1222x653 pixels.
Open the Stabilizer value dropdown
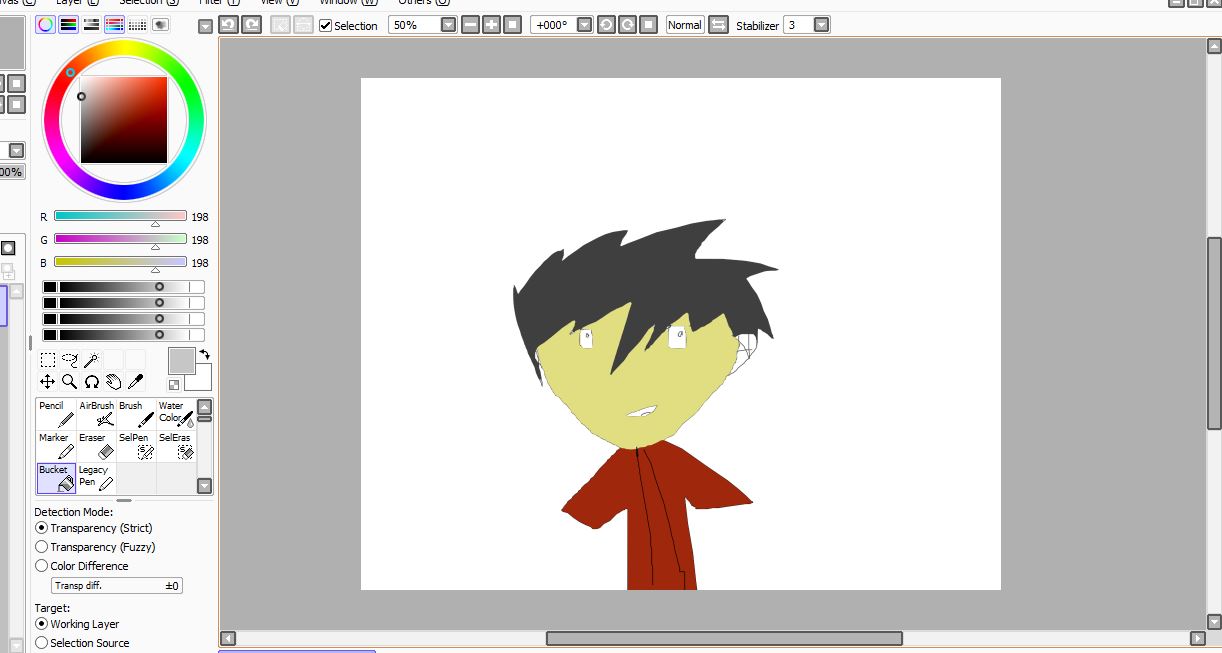[821, 25]
